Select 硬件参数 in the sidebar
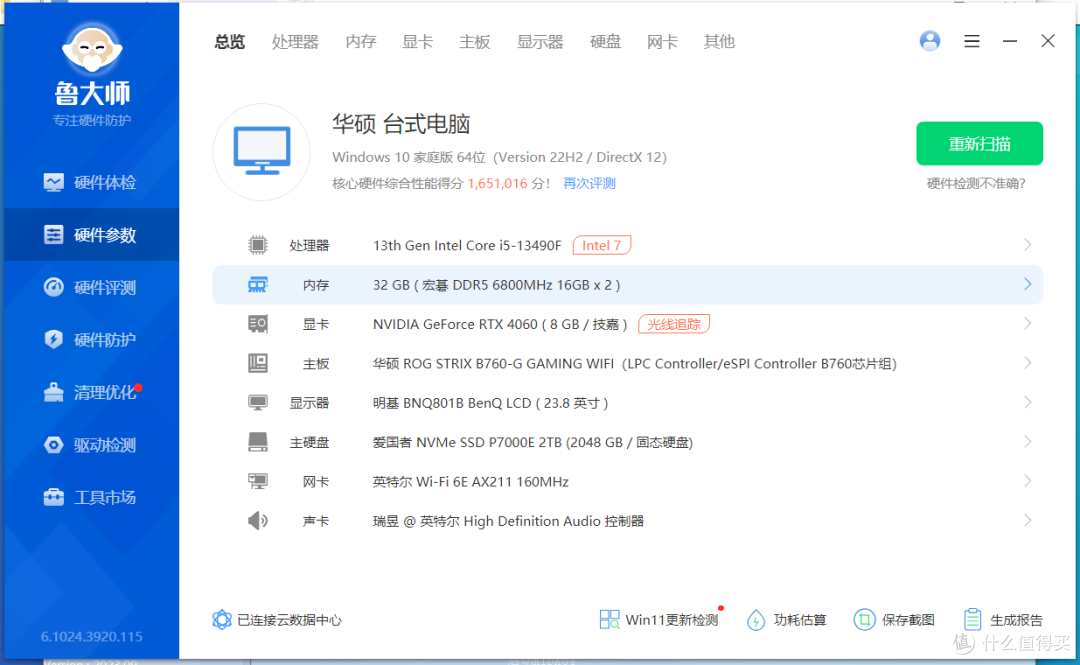This screenshot has width=1080, height=665. click(x=90, y=235)
